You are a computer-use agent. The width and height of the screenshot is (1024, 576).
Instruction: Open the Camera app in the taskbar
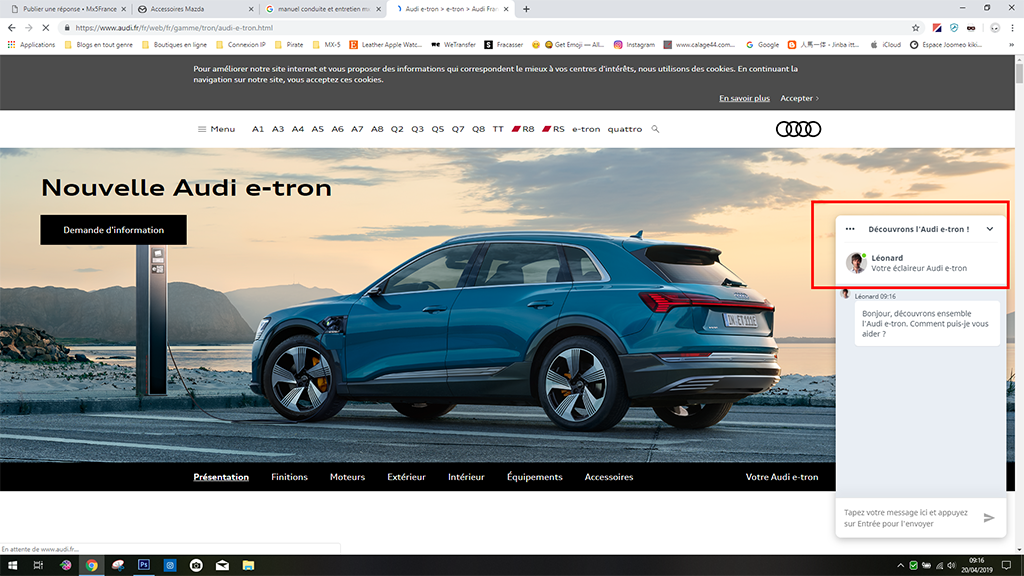[x=196, y=566]
